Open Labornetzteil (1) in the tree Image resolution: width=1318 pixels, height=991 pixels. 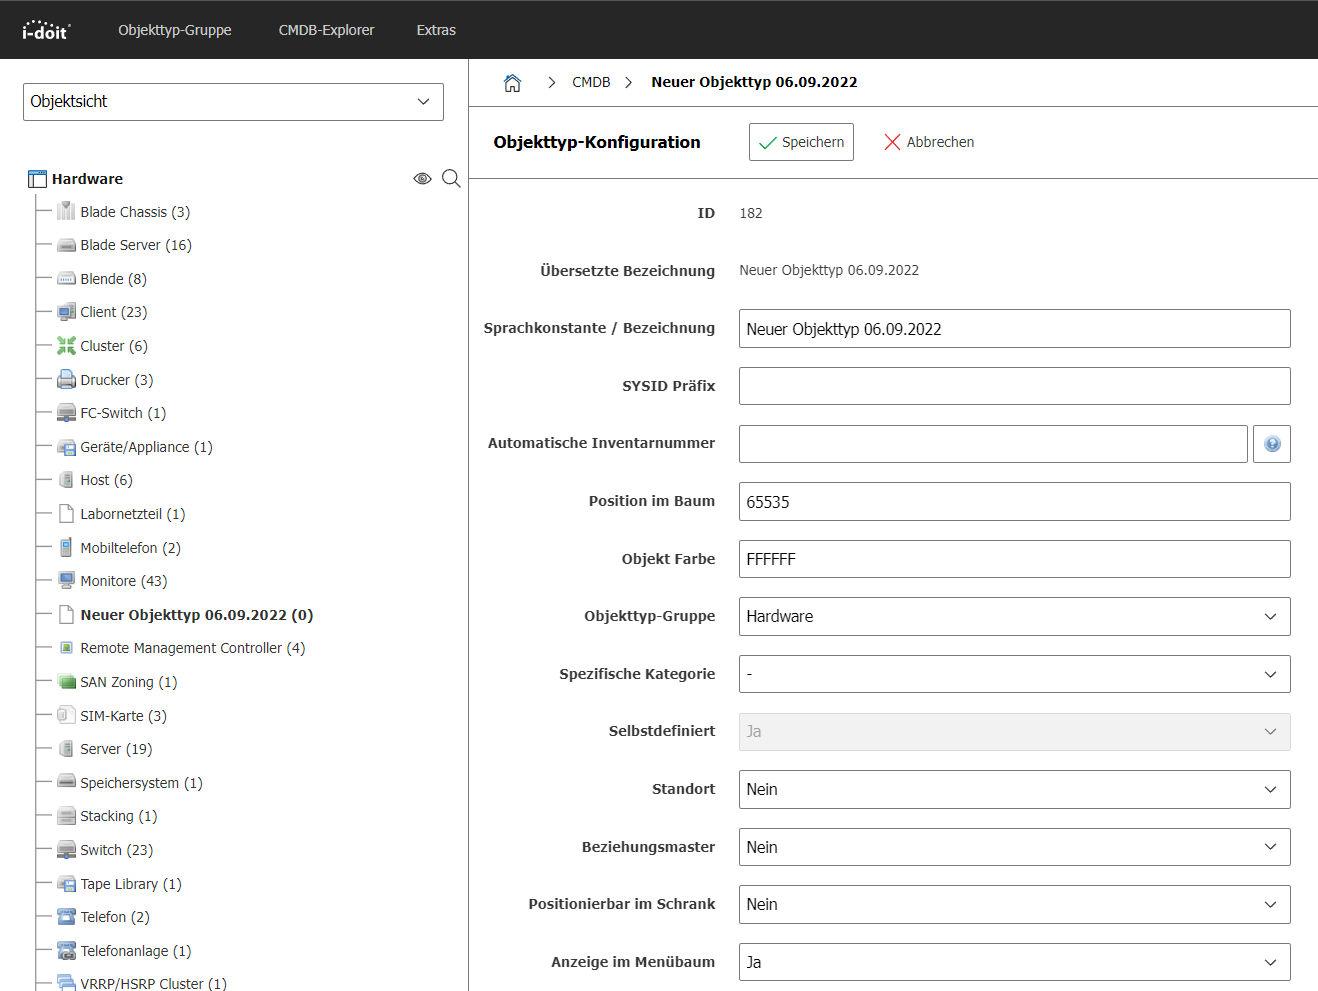click(x=133, y=514)
